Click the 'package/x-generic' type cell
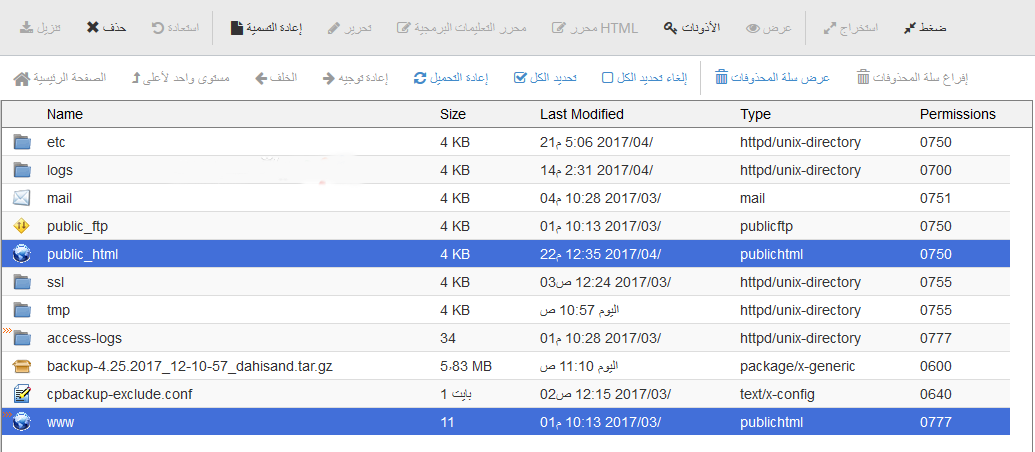This screenshot has height=452, width=1035. [x=797, y=366]
